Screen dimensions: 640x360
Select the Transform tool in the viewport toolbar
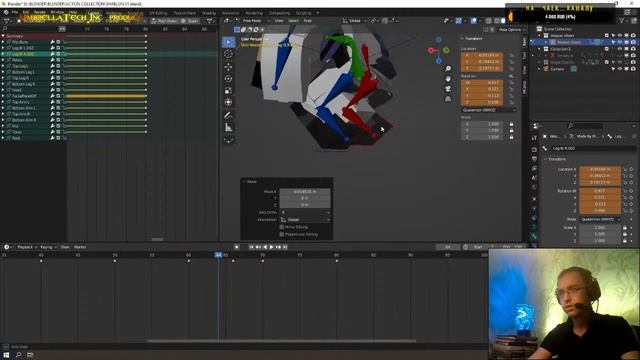(229, 102)
